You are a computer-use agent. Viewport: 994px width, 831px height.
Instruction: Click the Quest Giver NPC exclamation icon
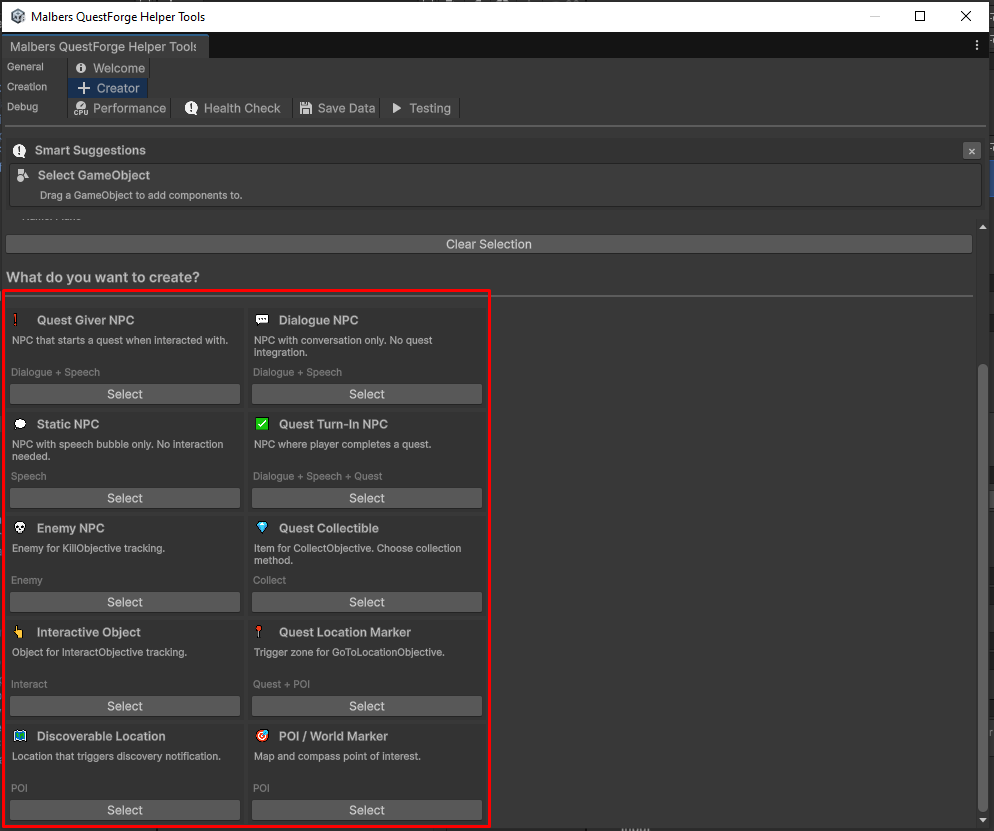click(x=16, y=320)
